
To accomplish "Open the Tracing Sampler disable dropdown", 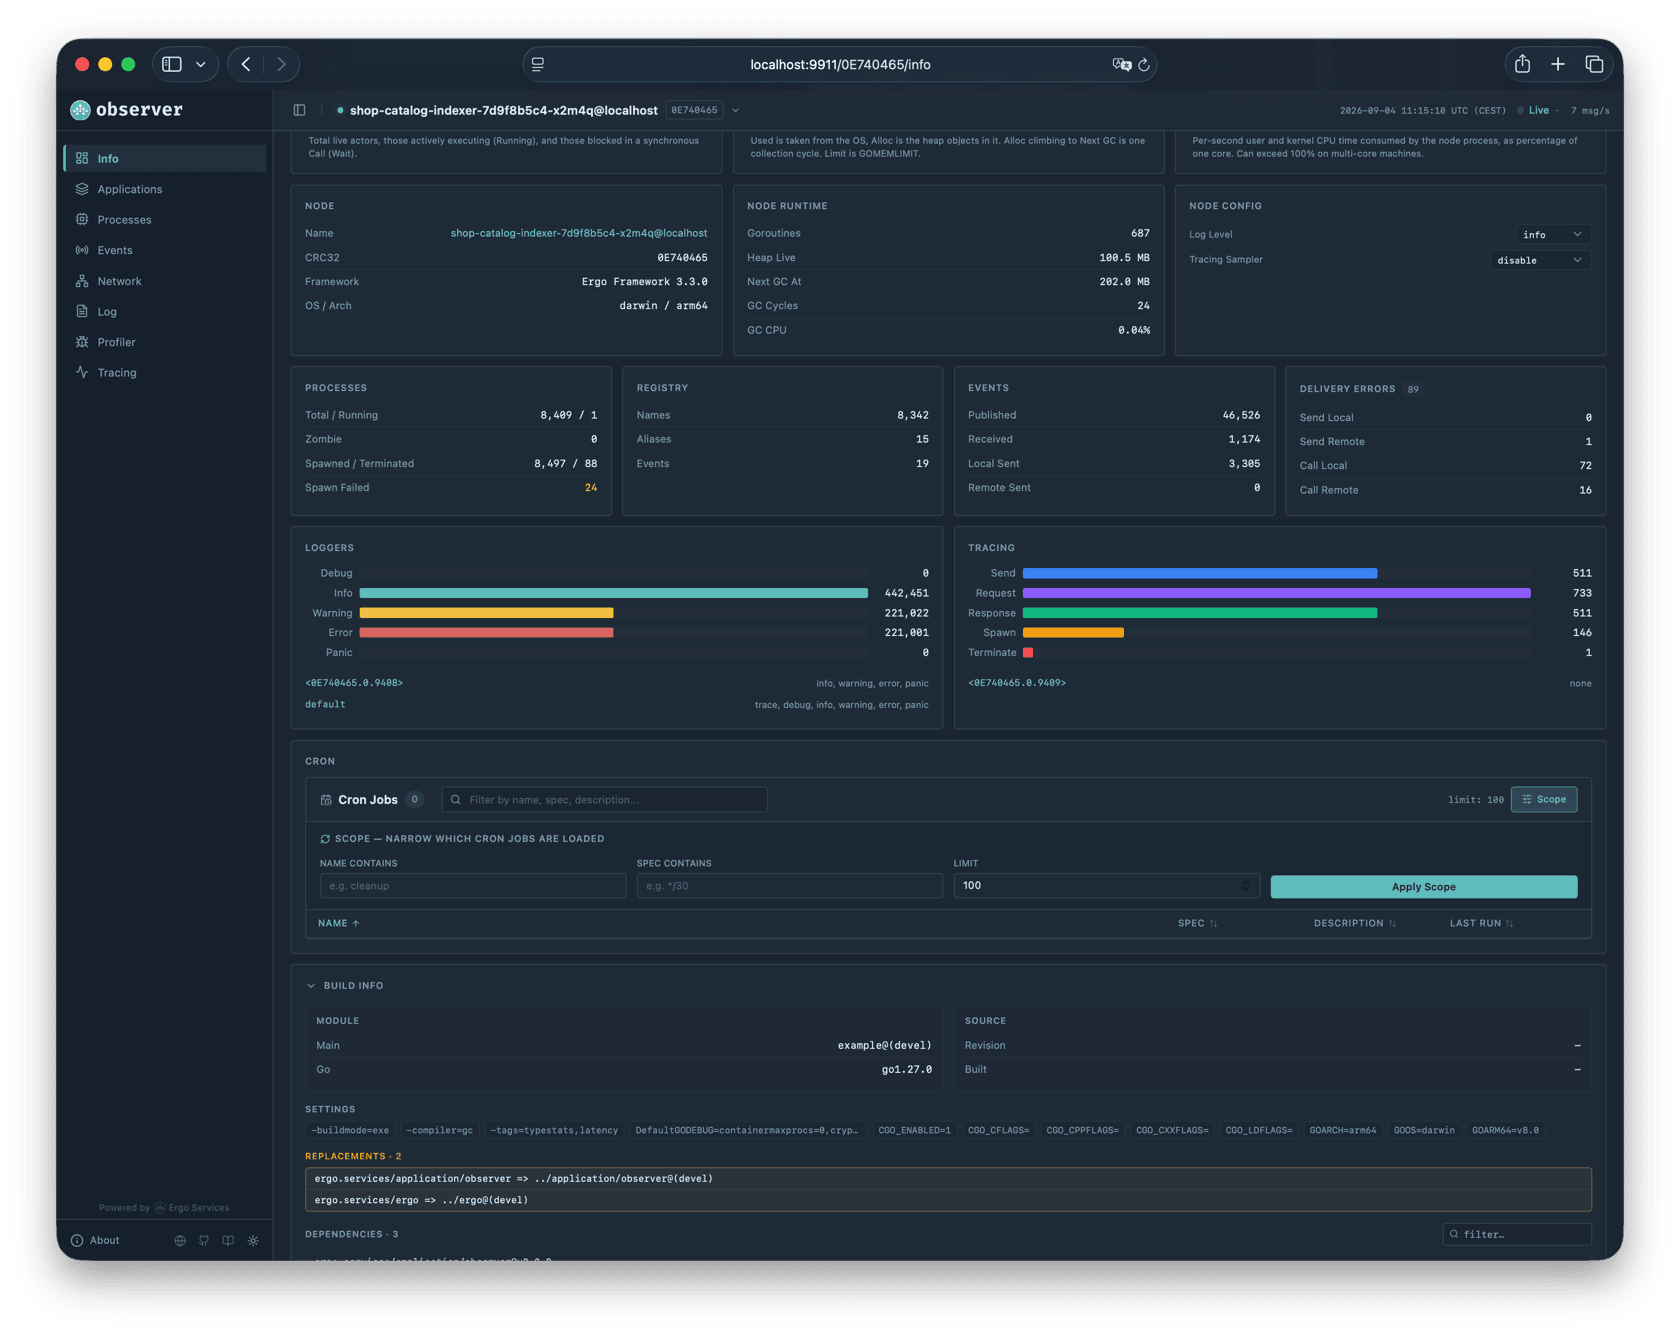I will (1541, 260).
